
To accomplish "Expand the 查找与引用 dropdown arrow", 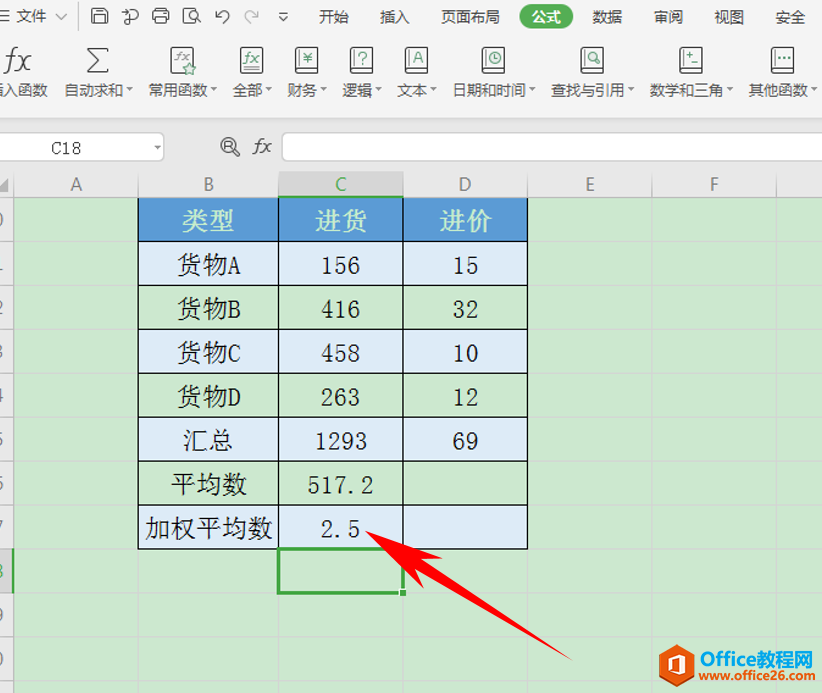I will pyautogui.click(x=631, y=90).
